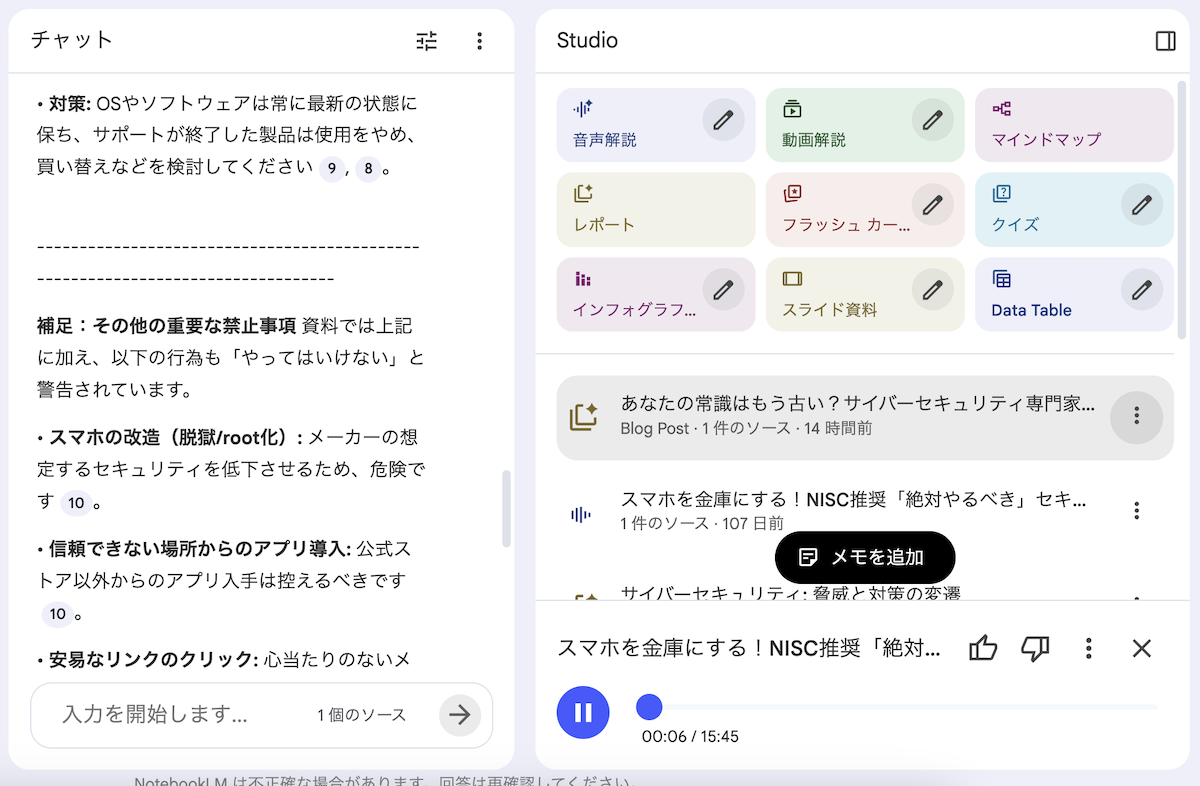Open more options for NISC audio item

(x=1136, y=511)
